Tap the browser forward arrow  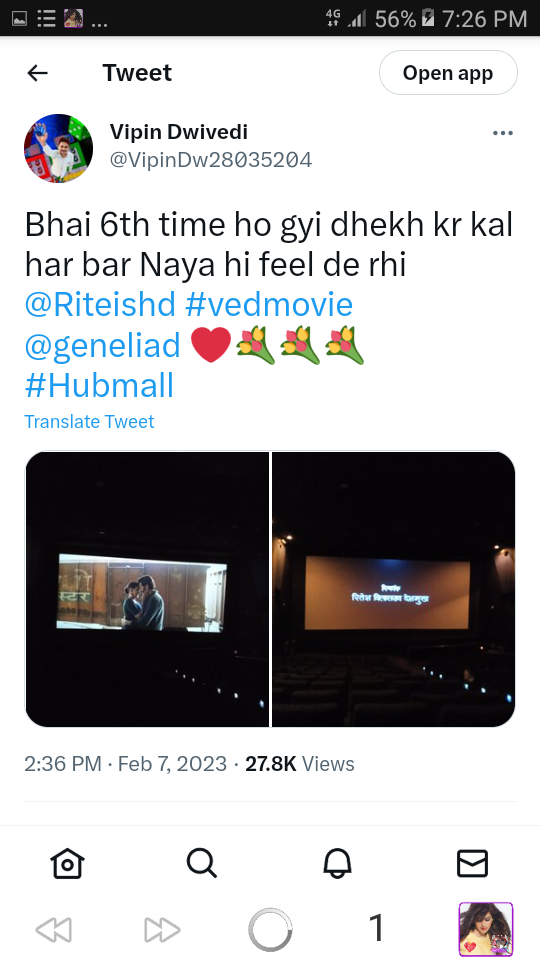coord(162,929)
